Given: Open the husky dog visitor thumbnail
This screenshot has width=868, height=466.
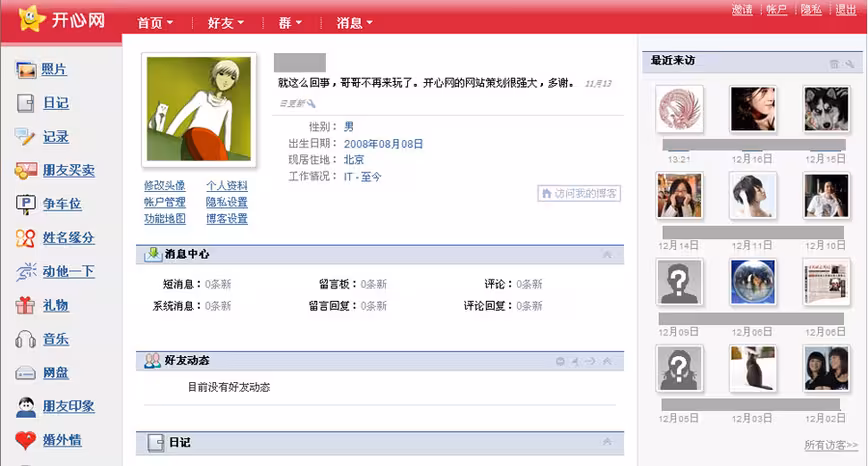Looking at the screenshot, I should pos(826,109).
